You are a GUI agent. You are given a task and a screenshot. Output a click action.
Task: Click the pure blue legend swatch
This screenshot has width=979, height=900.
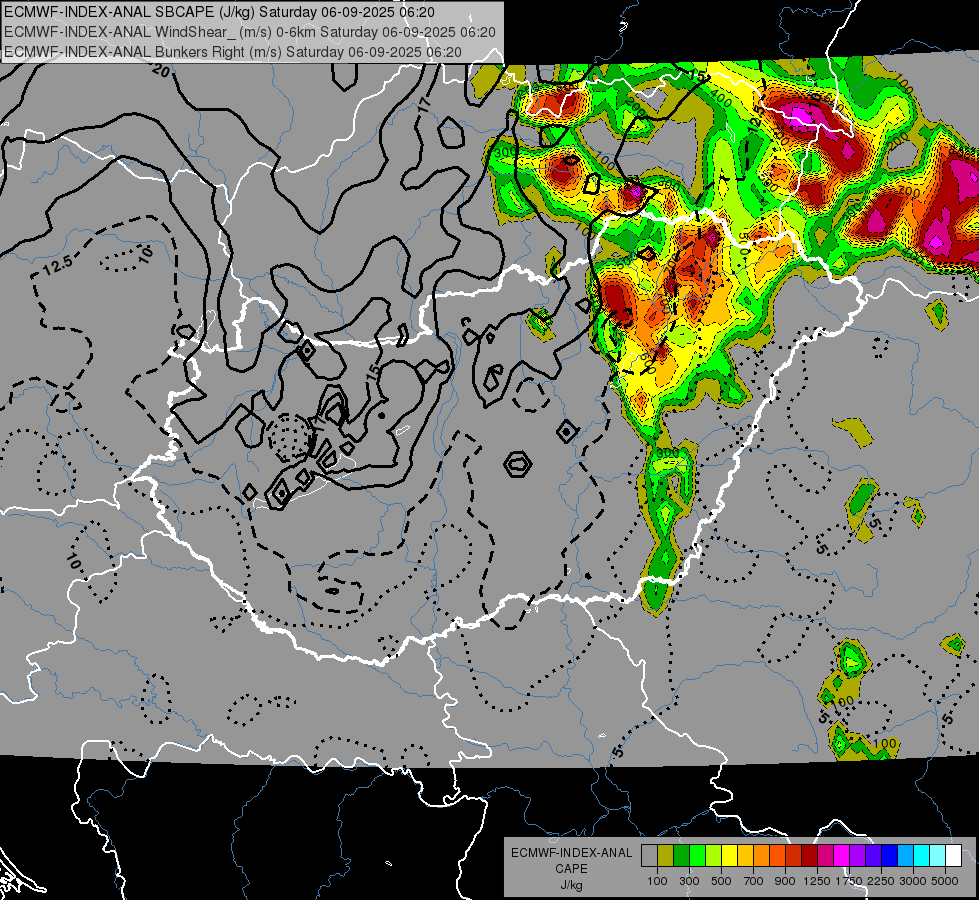pos(890,856)
